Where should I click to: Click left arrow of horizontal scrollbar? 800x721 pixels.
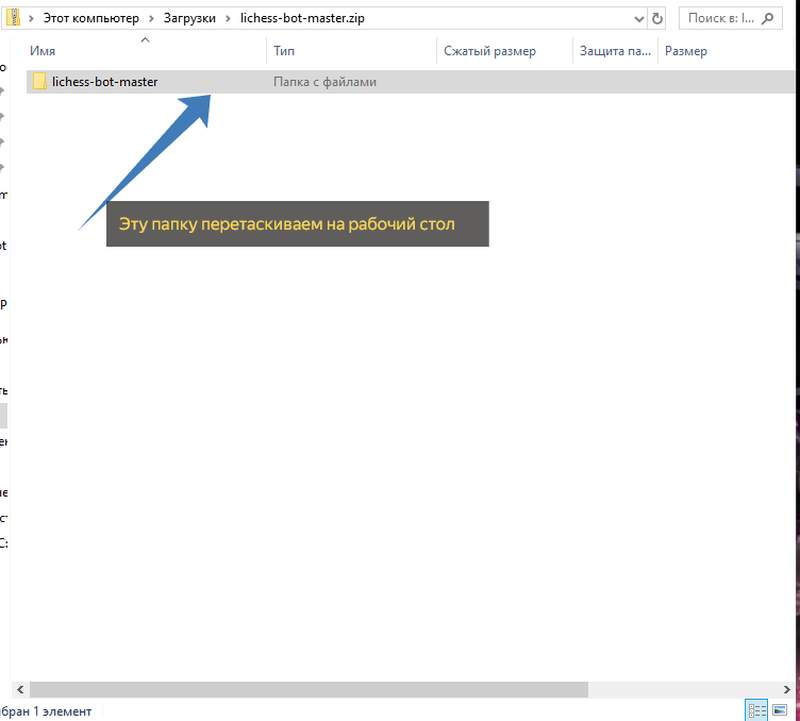[x=20, y=690]
